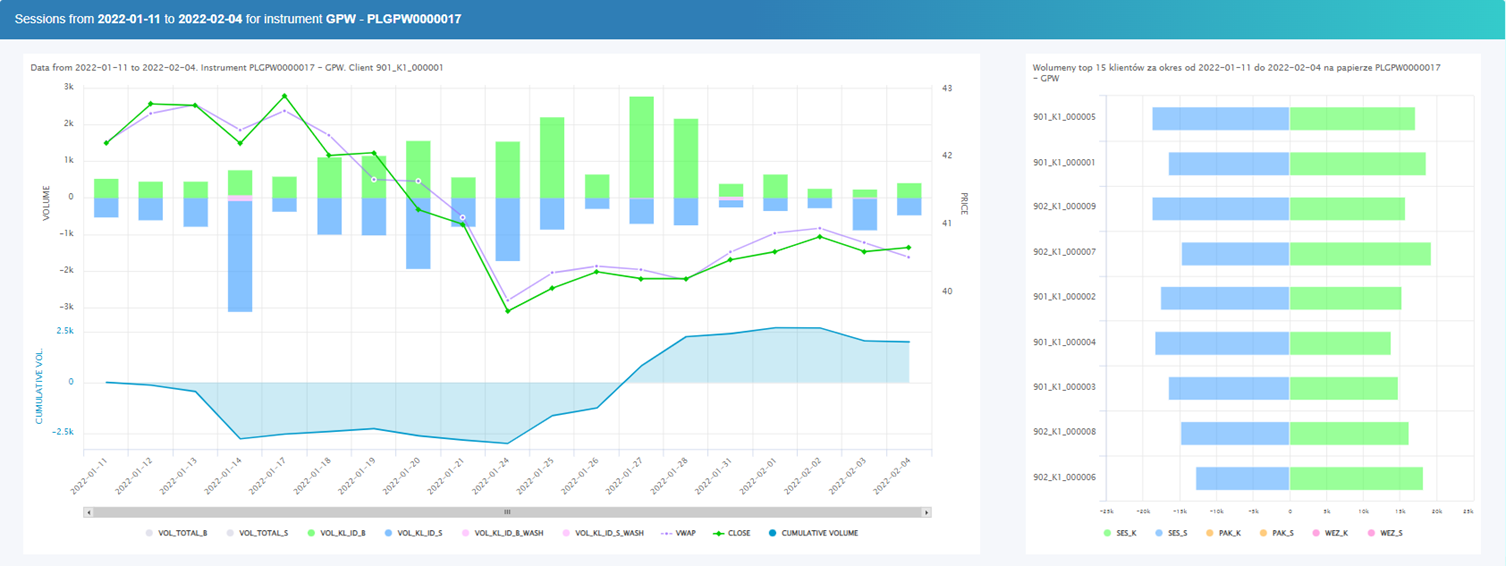The image size is (1506, 566).
Task: Click the chart scrollbar right arrow
Action: coord(926,512)
